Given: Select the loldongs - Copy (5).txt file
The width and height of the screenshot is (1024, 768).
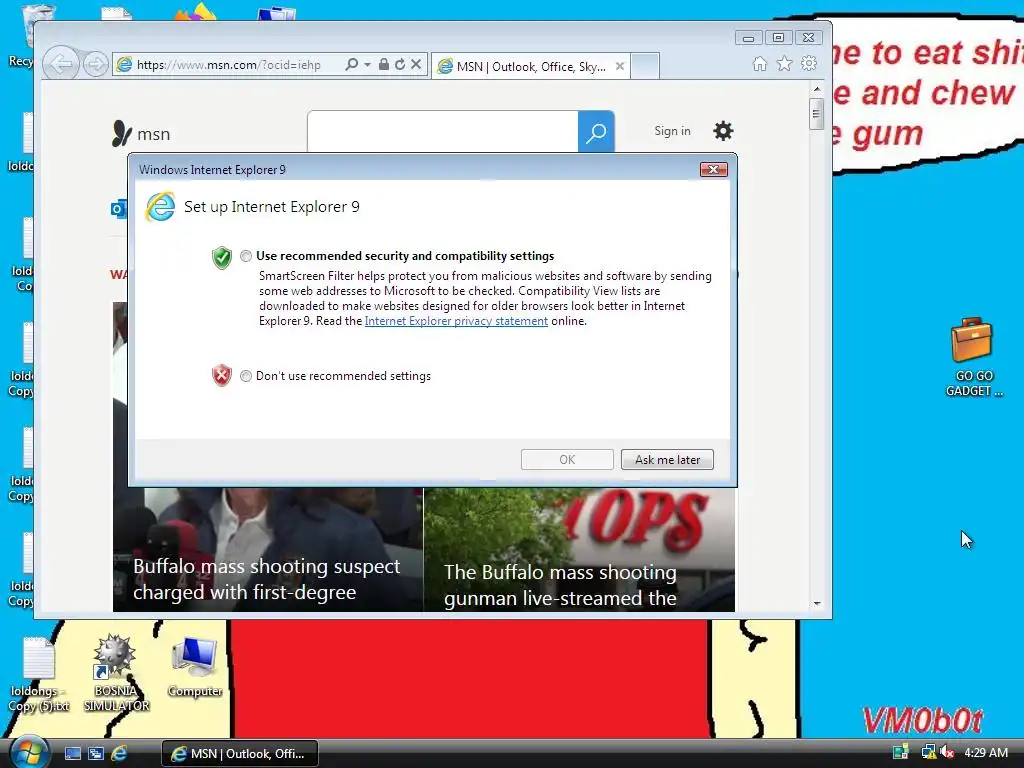Looking at the screenshot, I should click(39, 675).
